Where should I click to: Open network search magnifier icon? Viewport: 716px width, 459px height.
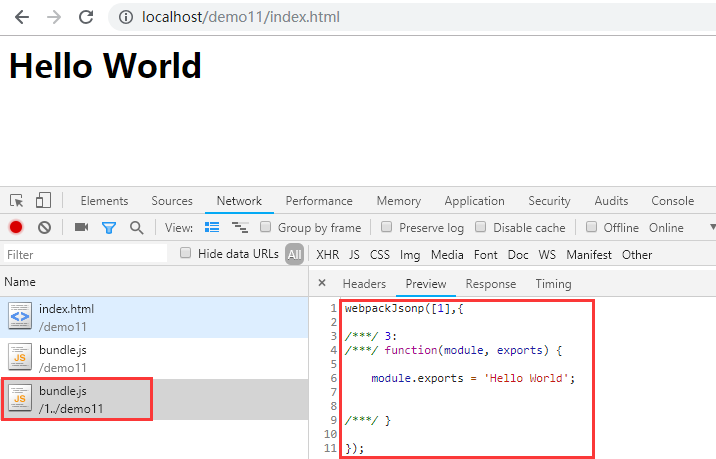pyautogui.click(x=137, y=227)
